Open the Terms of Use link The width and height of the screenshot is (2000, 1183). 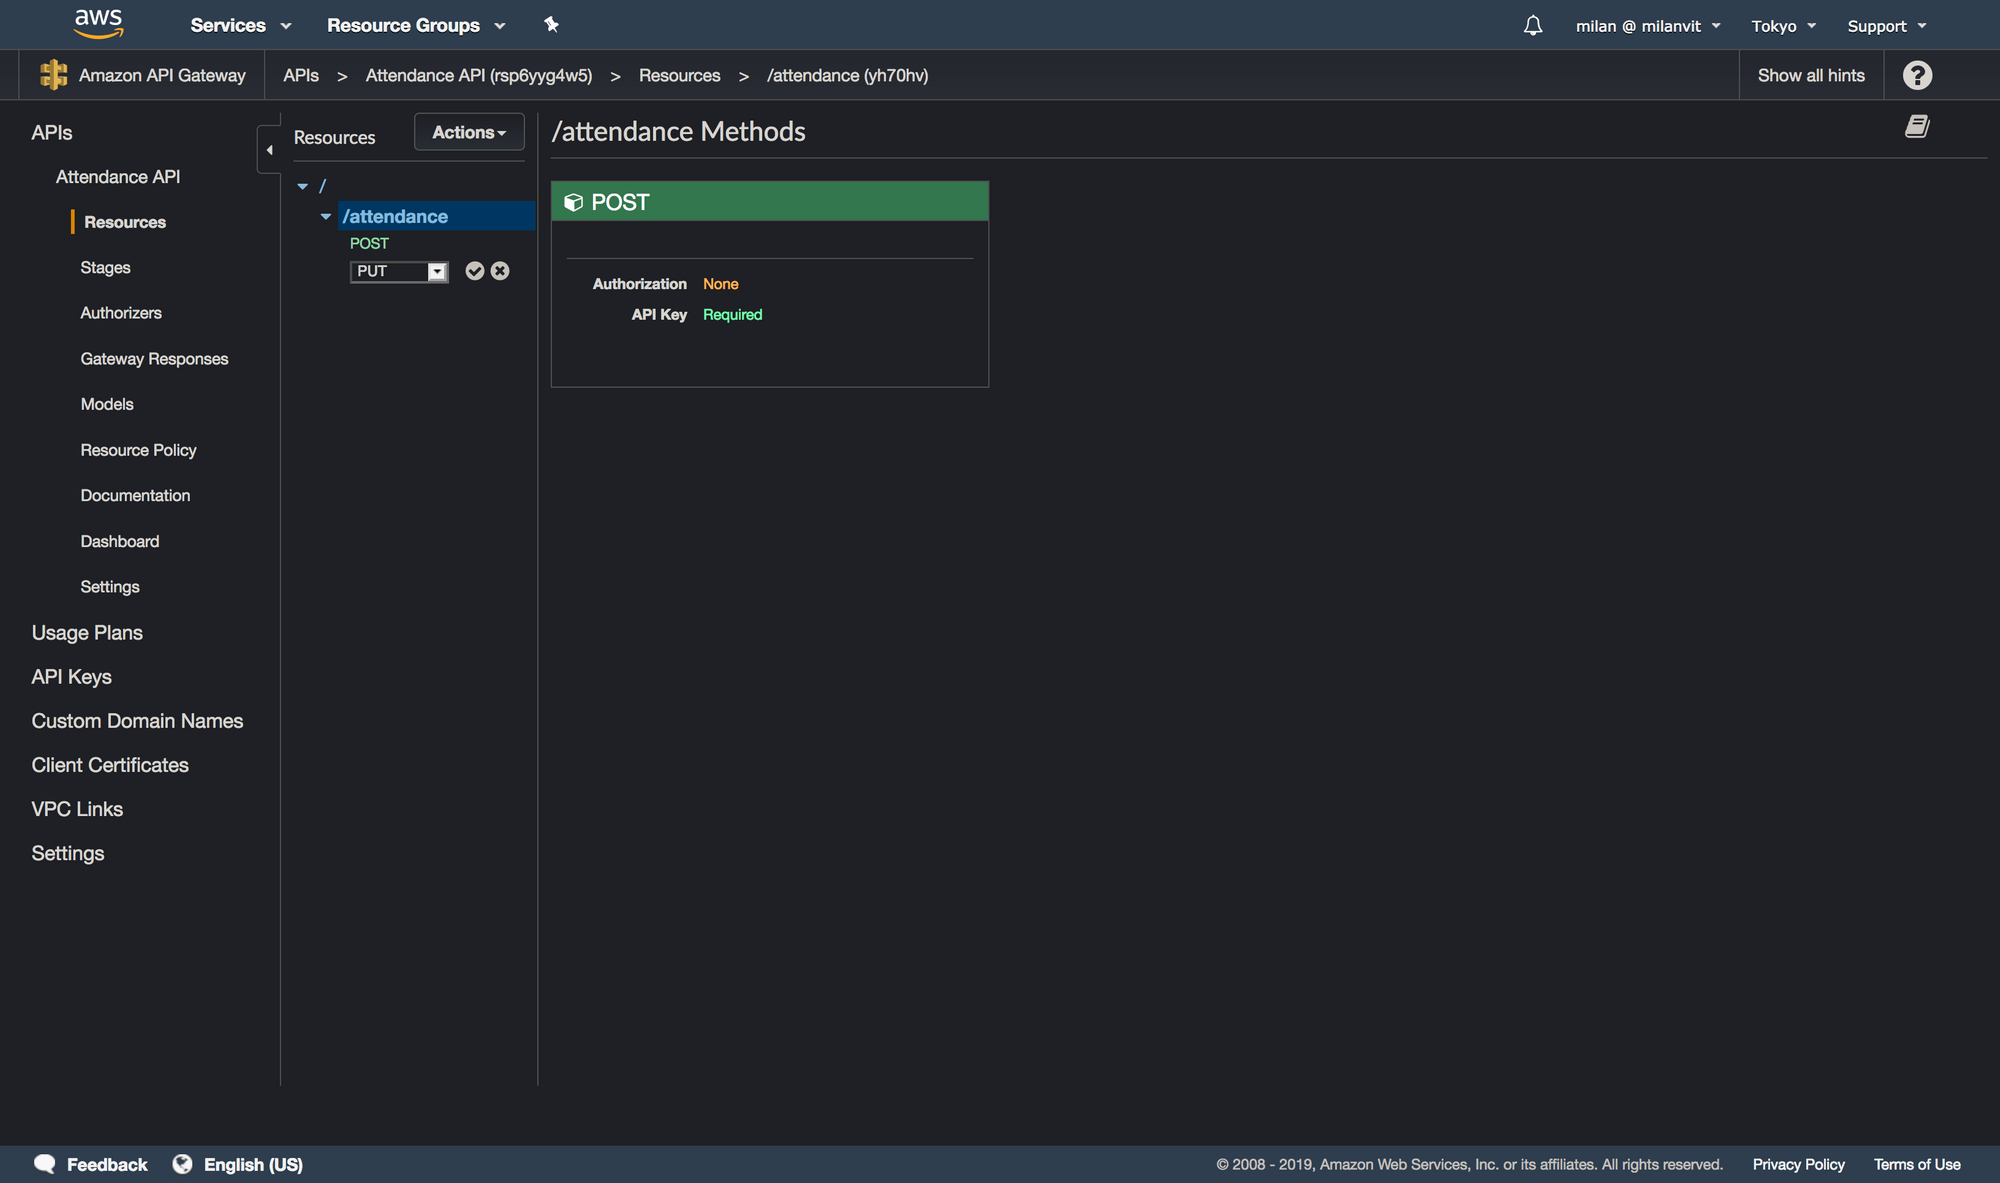click(1917, 1164)
